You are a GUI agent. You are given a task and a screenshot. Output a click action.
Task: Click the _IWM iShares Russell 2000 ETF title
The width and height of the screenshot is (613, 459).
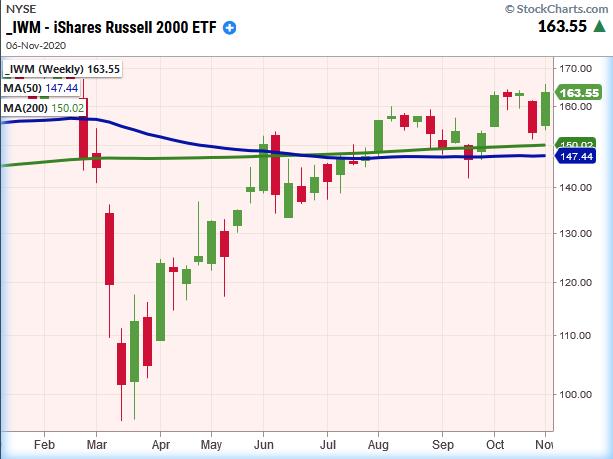pyautogui.click(x=112, y=27)
